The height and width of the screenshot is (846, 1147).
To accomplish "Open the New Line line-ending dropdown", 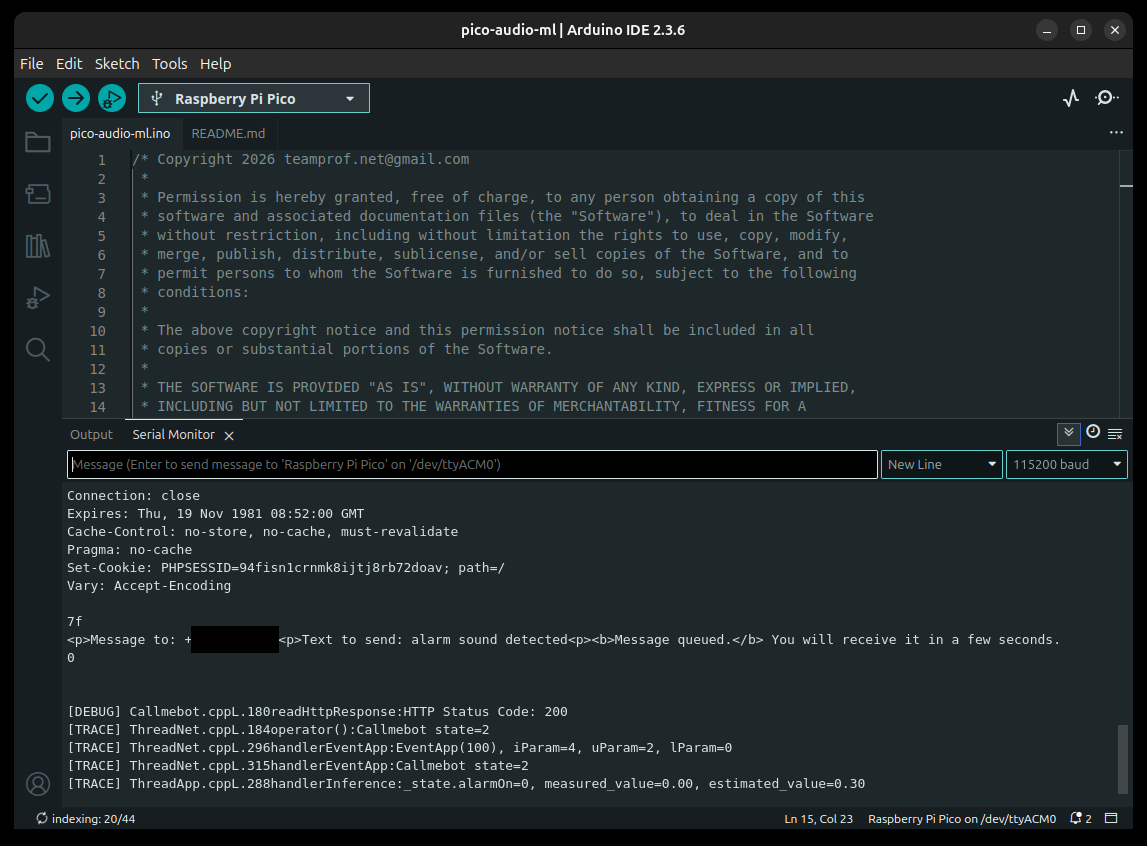I will coord(941,464).
